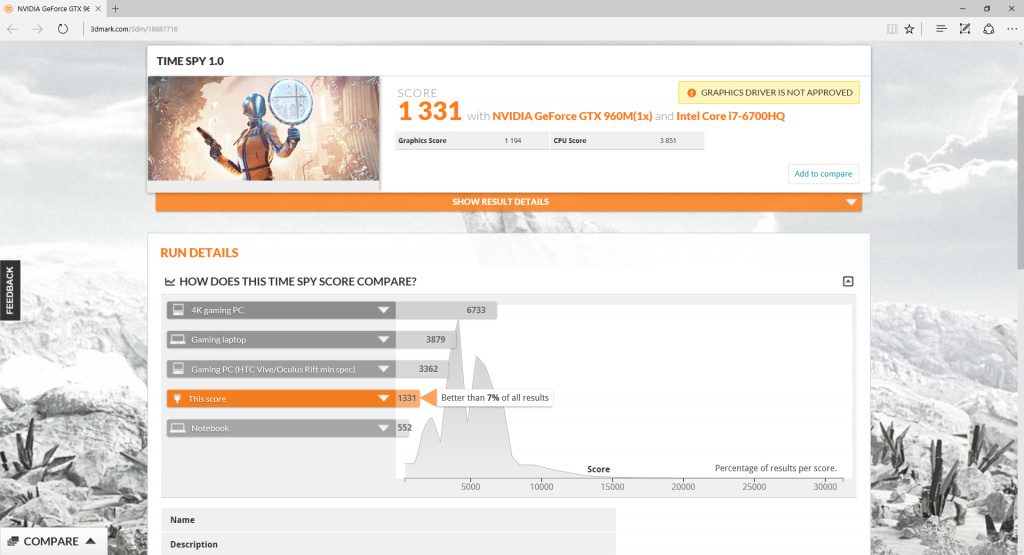Open reading view book icon
The height and width of the screenshot is (555, 1024).
point(891,29)
